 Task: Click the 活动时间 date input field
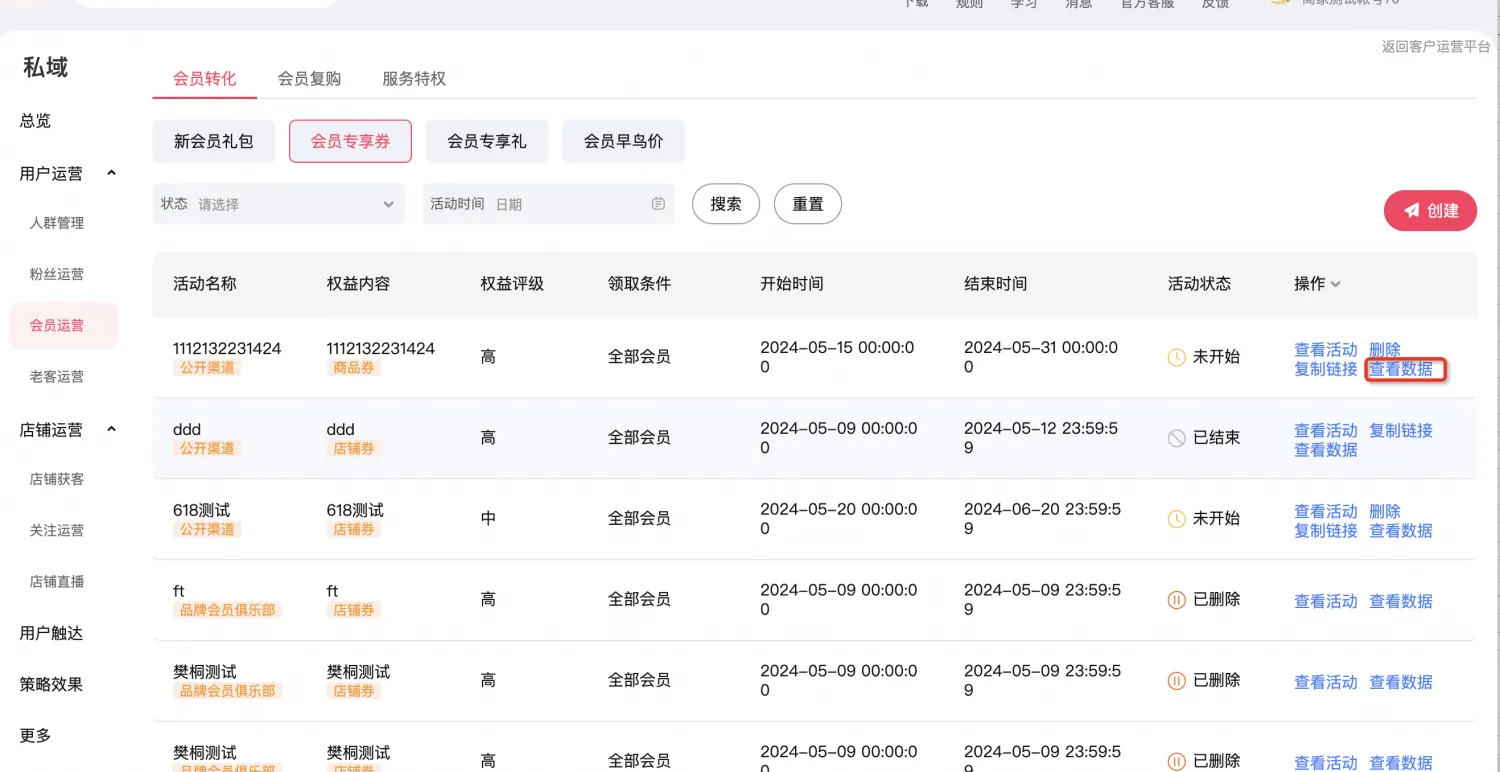(548, 204)
